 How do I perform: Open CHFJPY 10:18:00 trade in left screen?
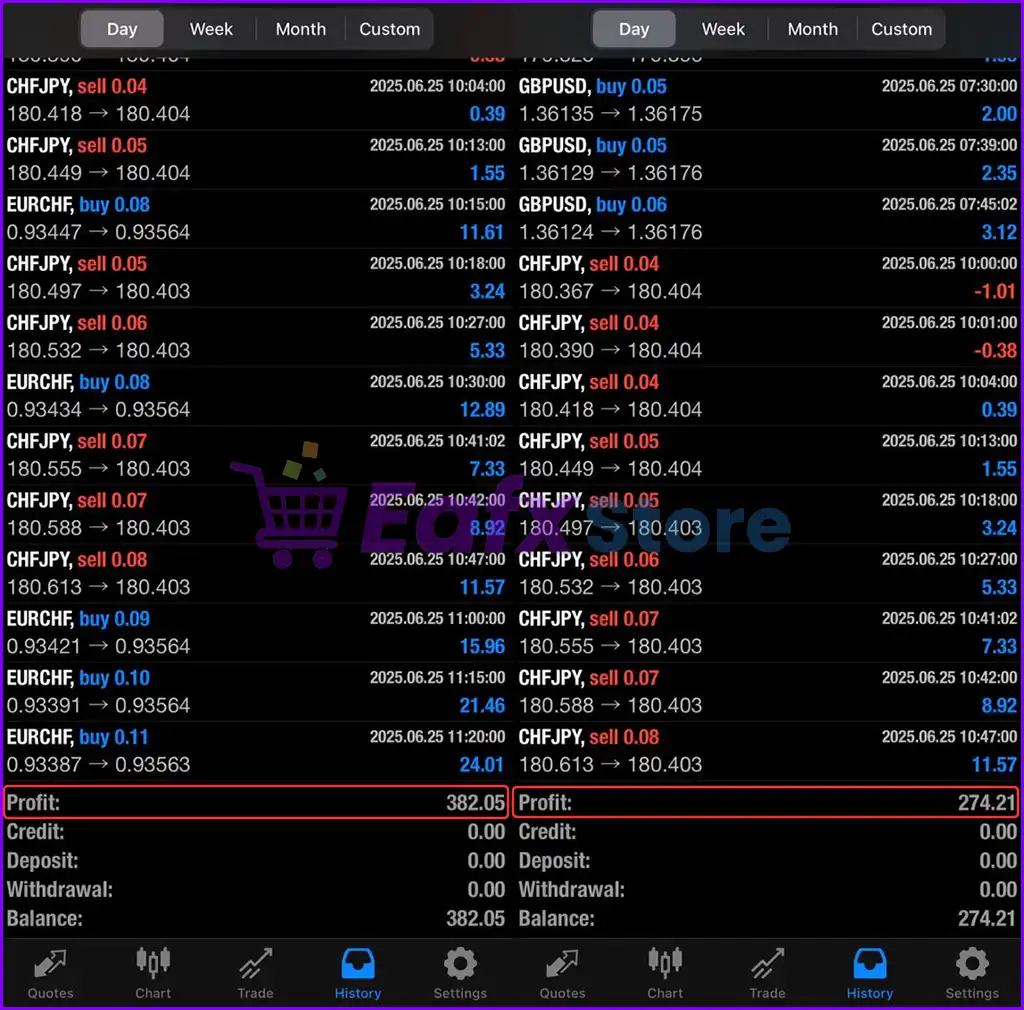point(256,277)
